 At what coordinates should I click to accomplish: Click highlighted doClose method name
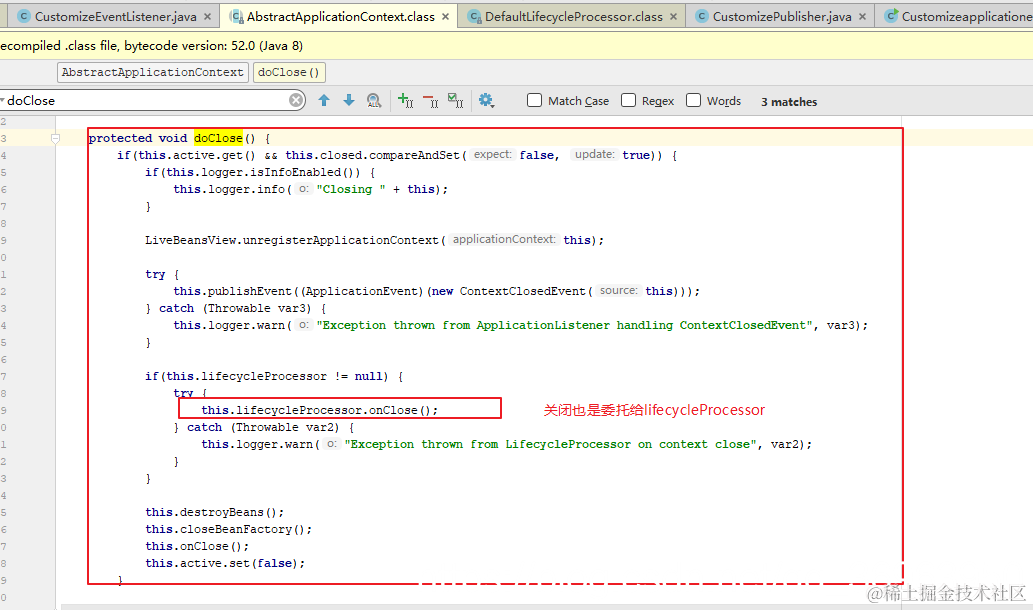point(218,138)
